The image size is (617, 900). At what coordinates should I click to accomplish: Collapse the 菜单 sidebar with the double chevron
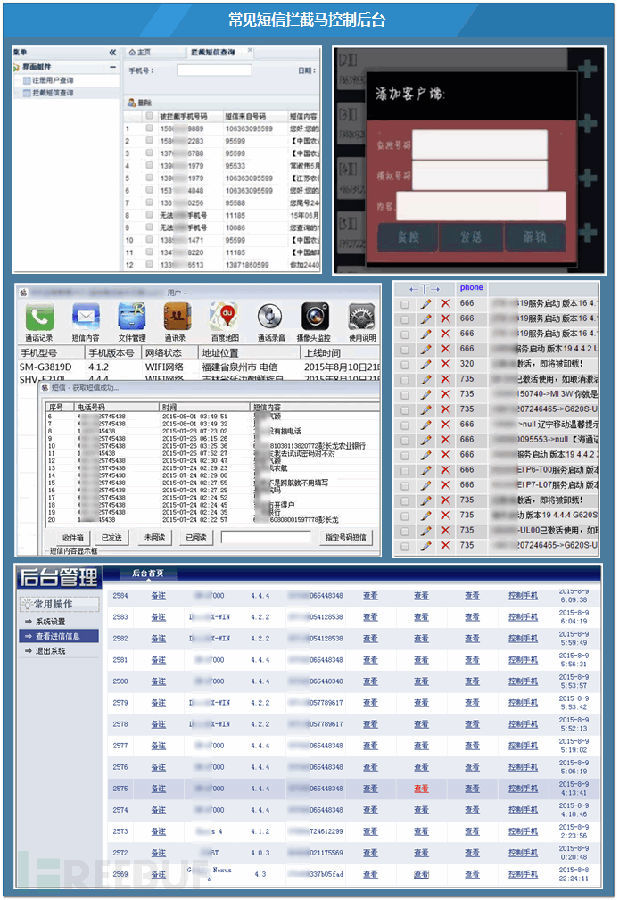[112, 52]
